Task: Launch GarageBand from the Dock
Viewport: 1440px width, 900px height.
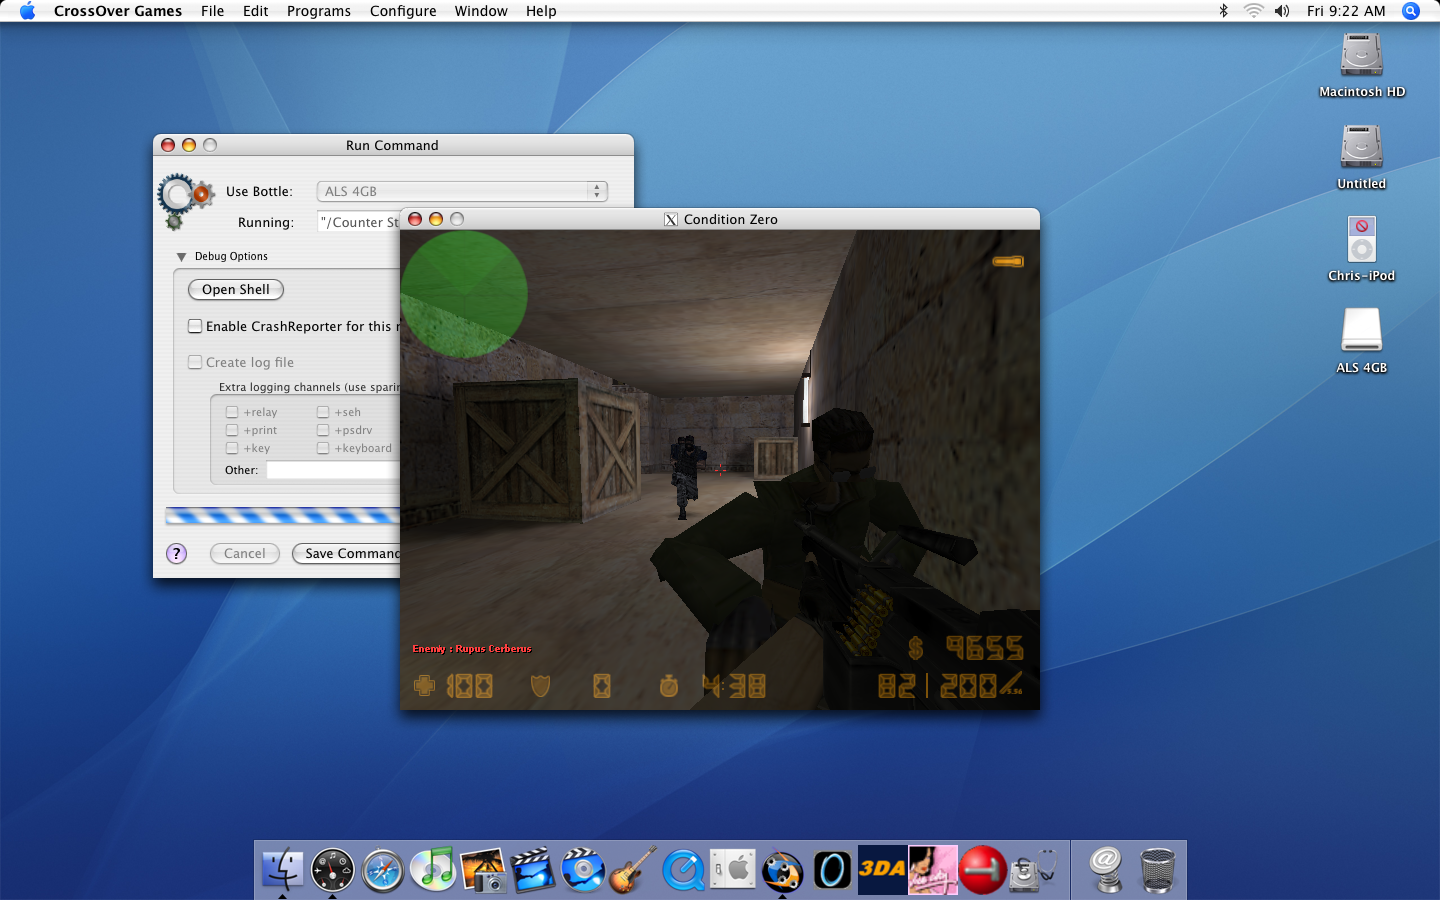Action: click(634, 871)
